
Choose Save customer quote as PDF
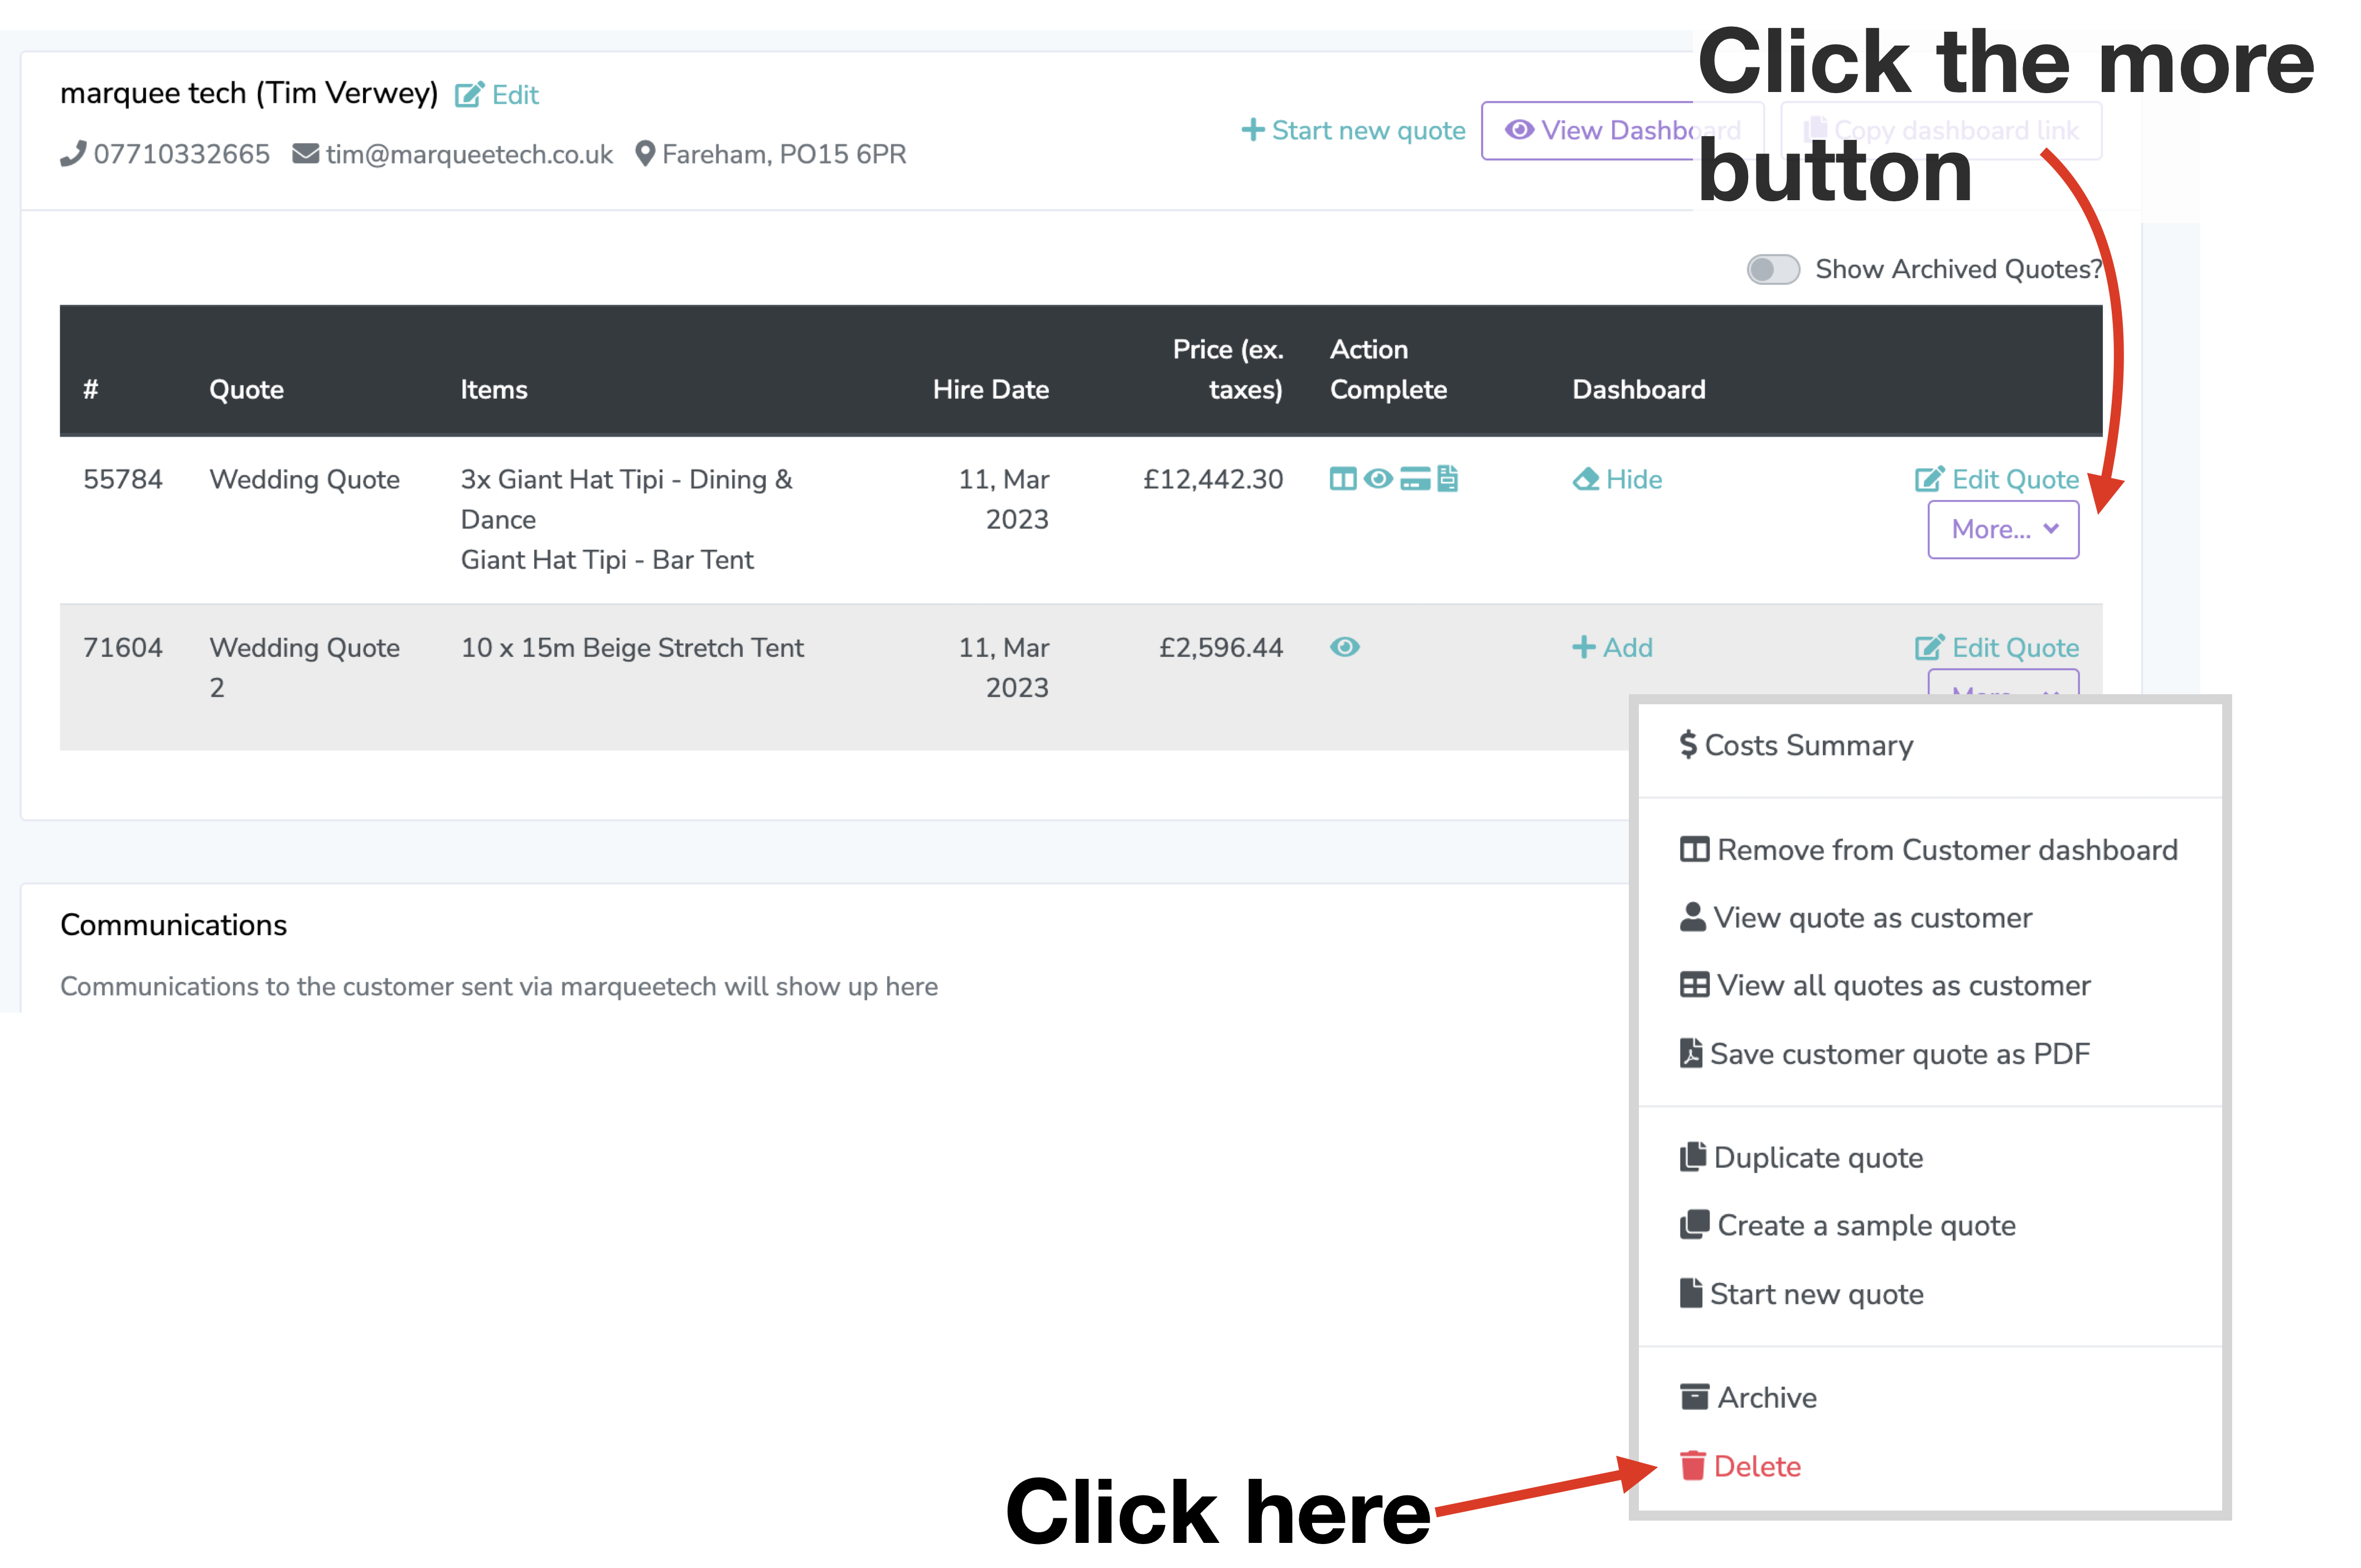click(1885, 1054)
